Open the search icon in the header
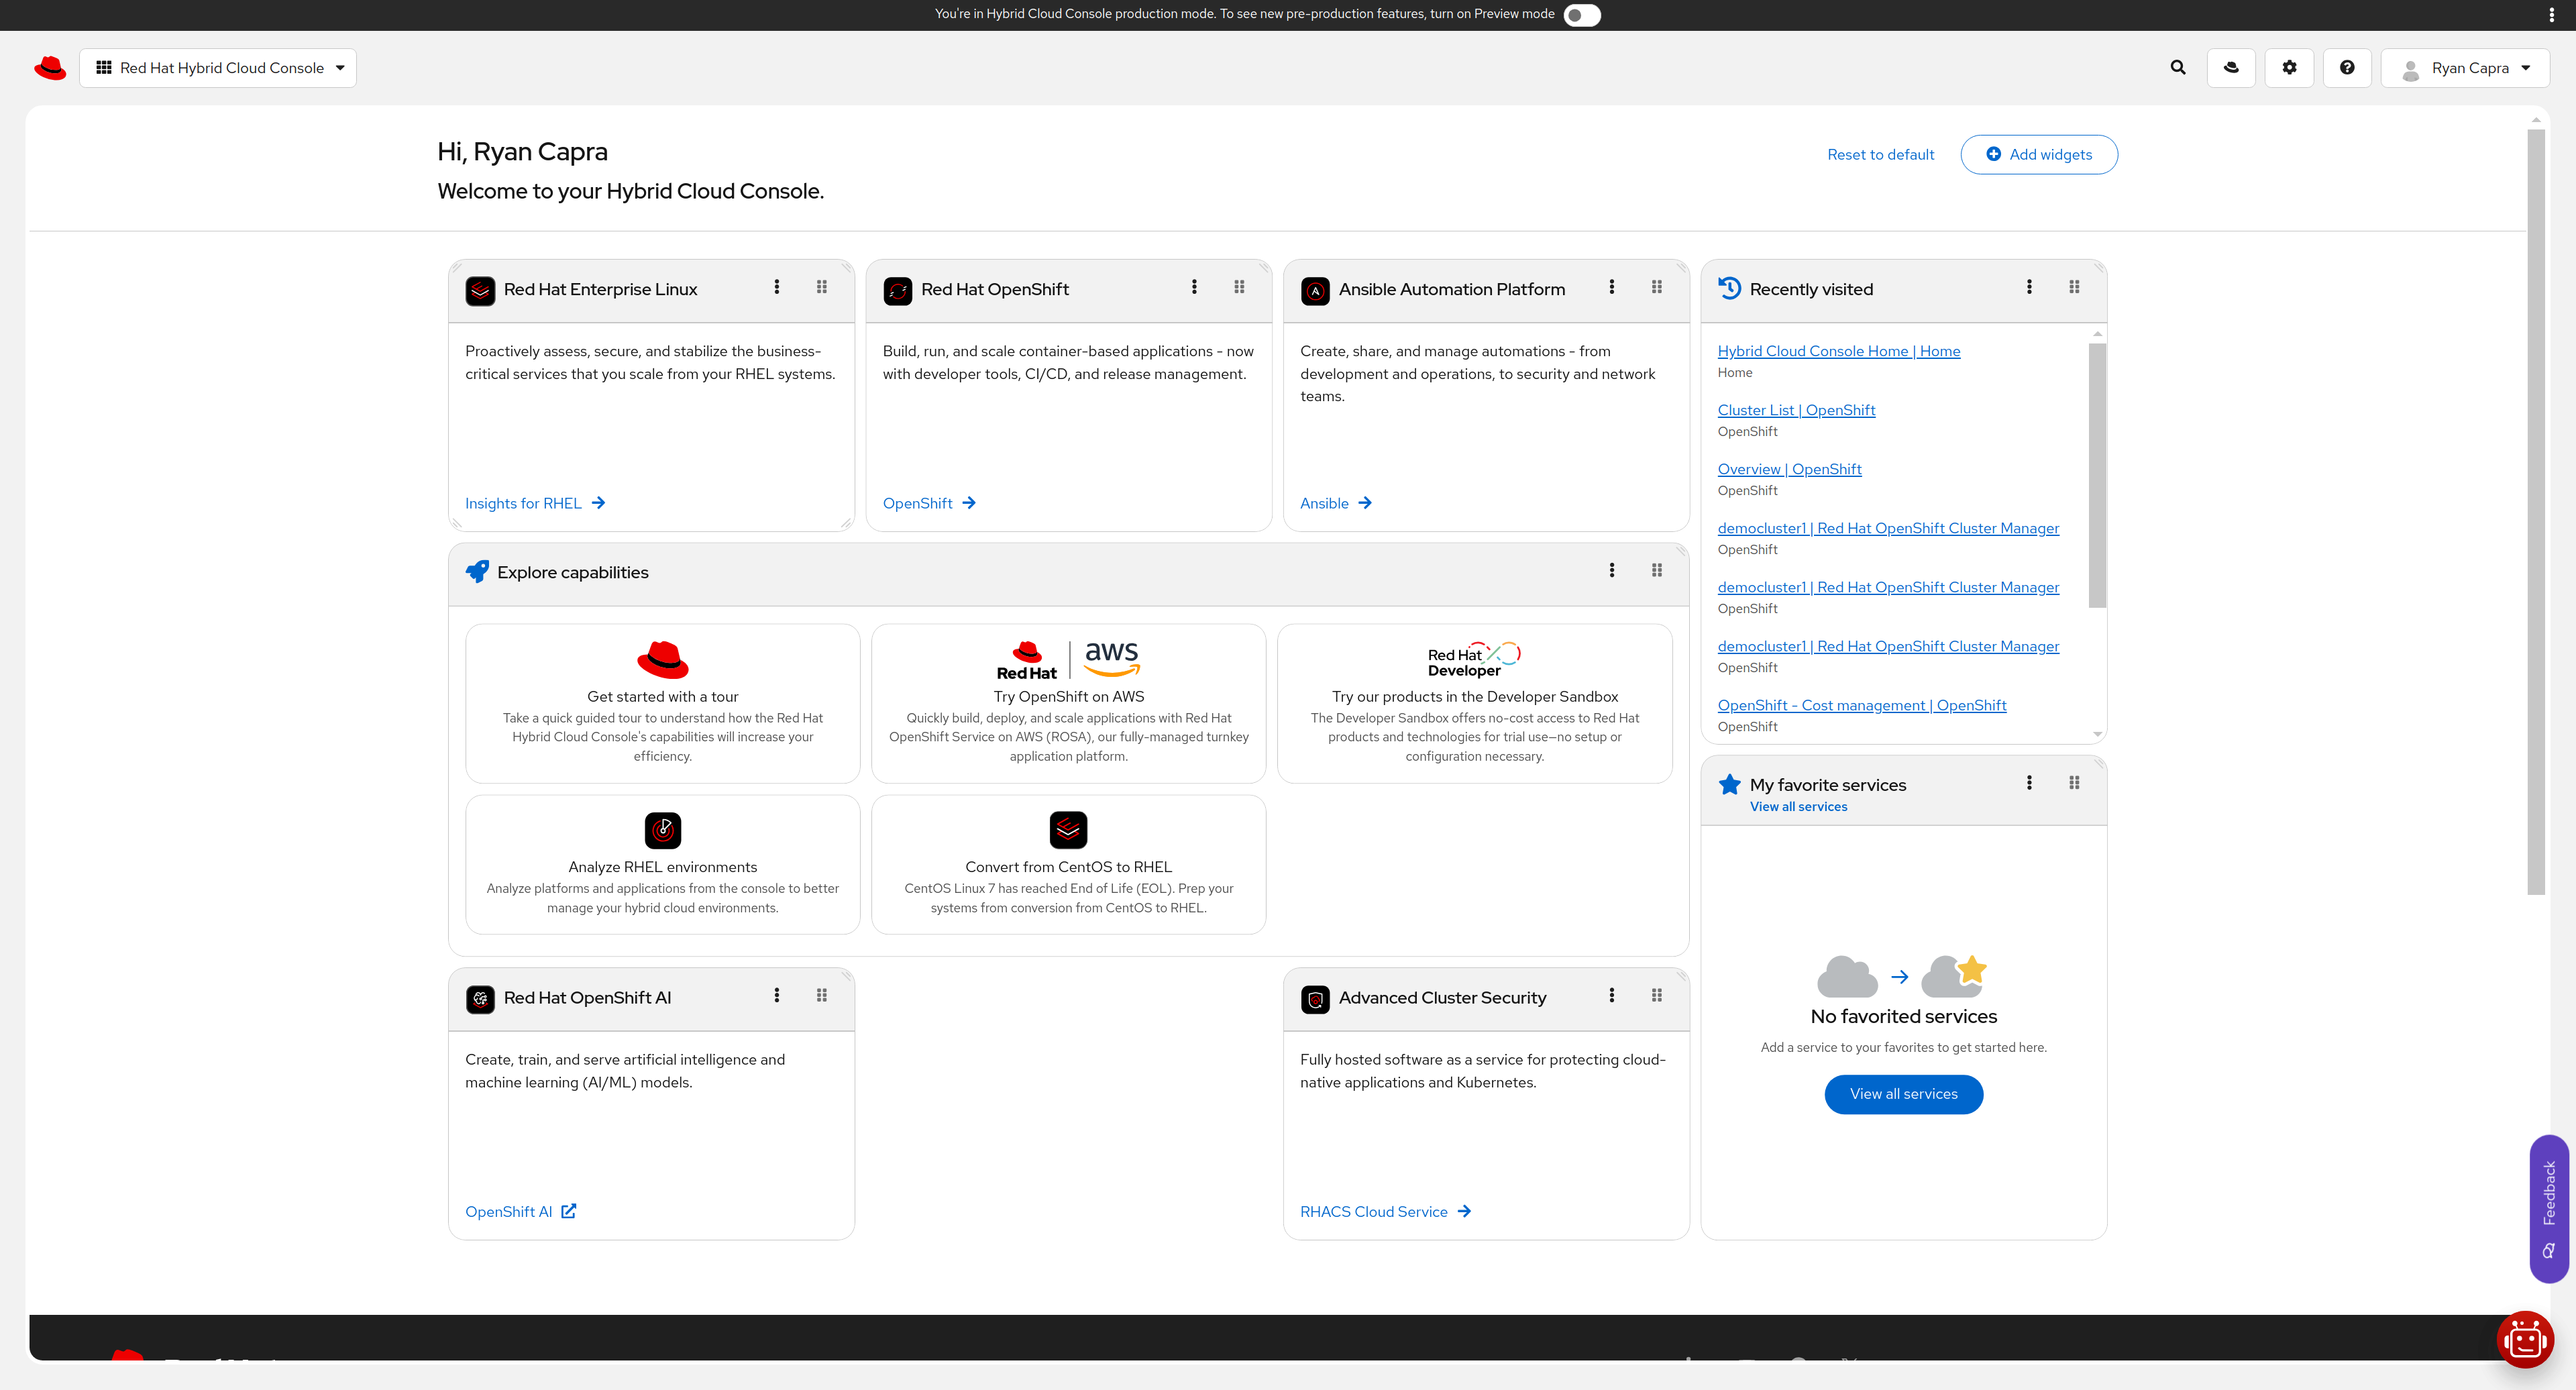Screen dimensions: 2576x1390 tap(2178, 67)
